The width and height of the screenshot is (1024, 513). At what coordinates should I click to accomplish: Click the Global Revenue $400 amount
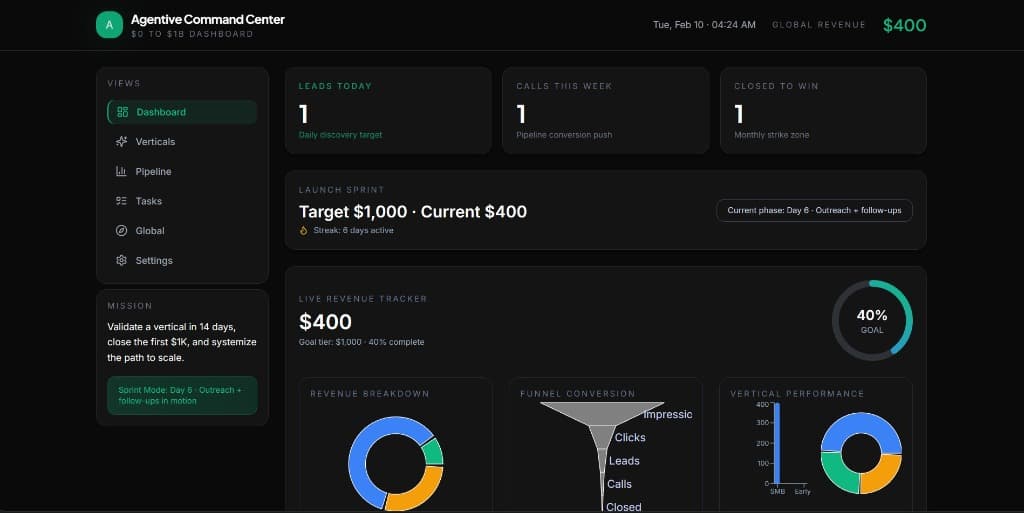click(904, 25)
